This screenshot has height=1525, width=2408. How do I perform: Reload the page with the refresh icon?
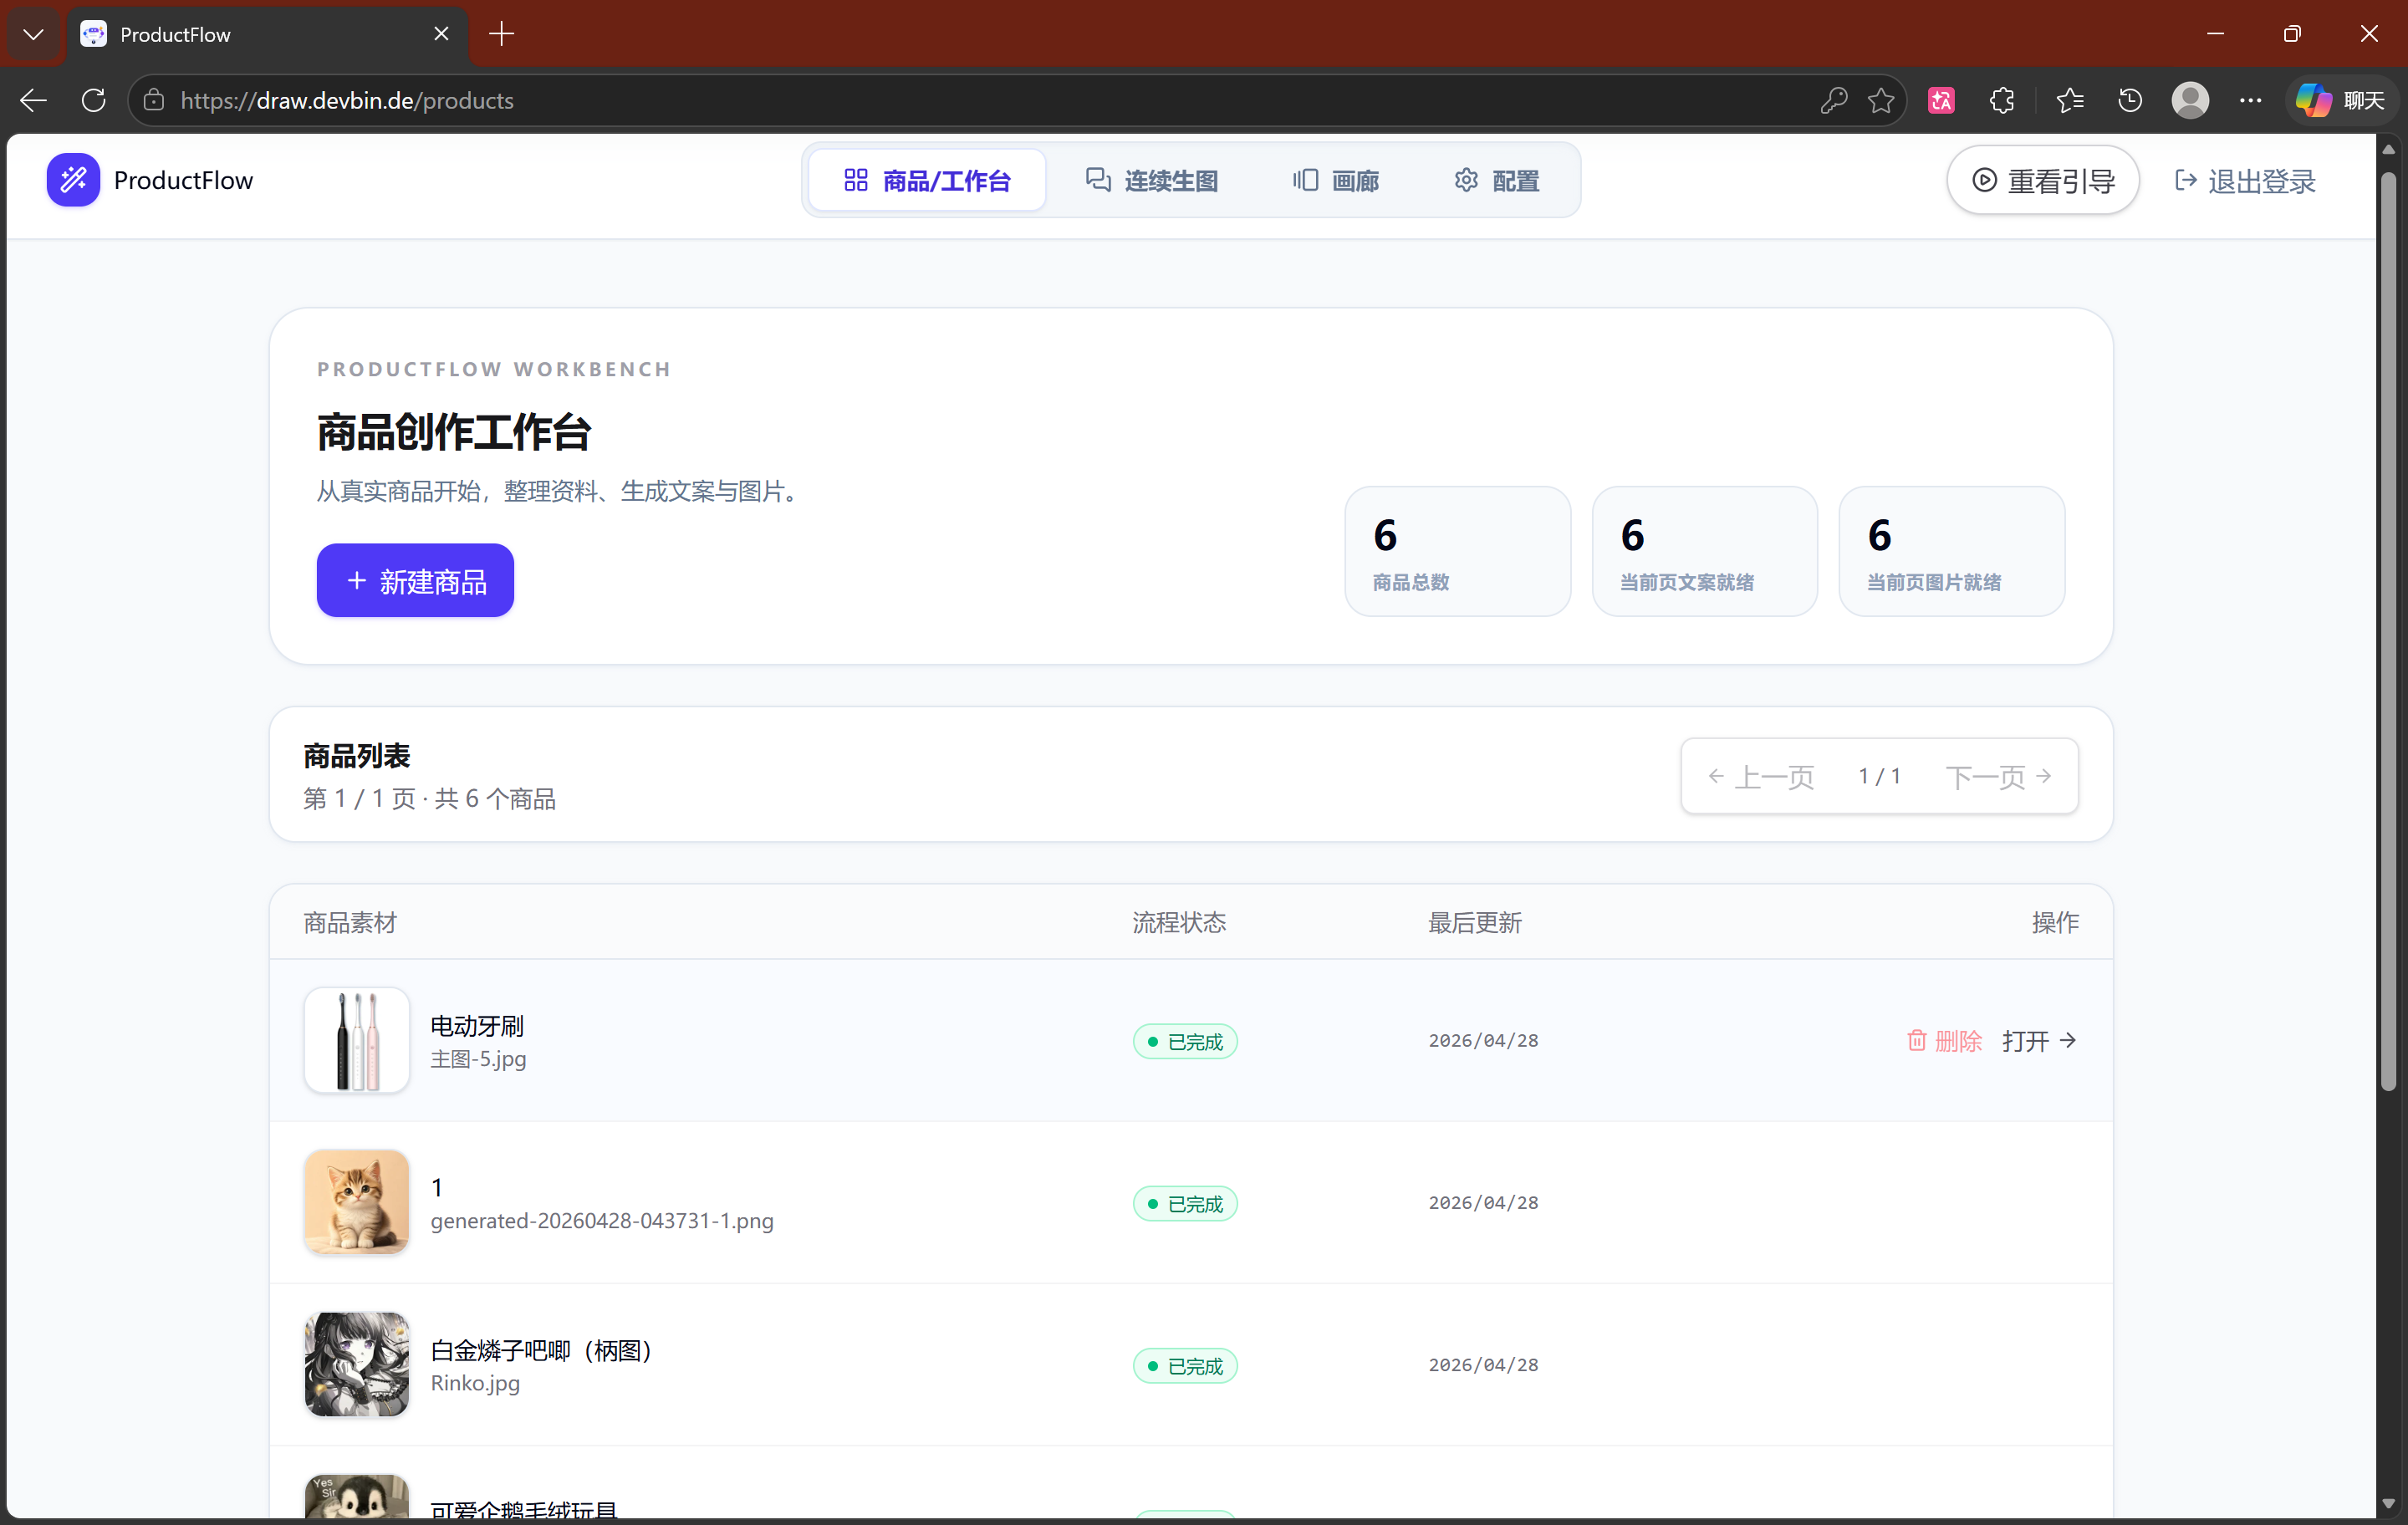click(93, 100)
